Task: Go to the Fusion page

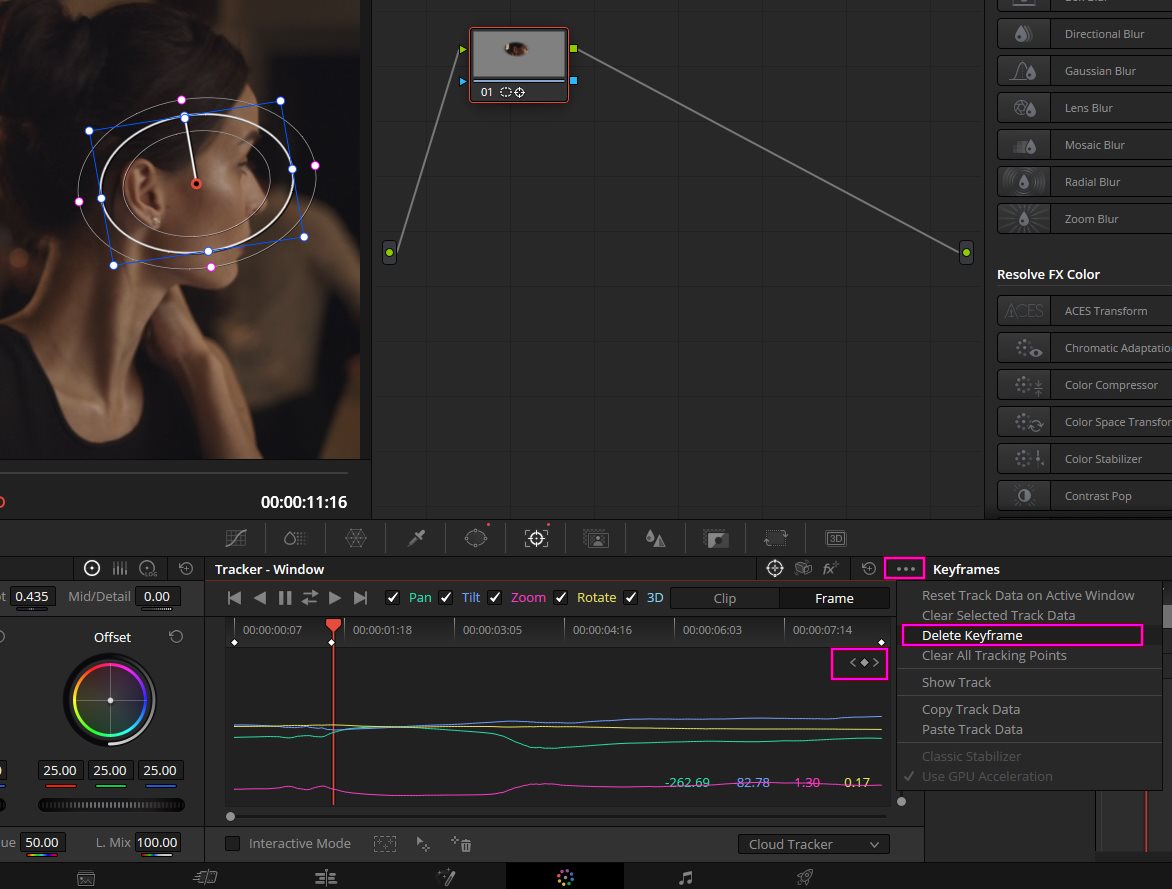Action: 446,878
